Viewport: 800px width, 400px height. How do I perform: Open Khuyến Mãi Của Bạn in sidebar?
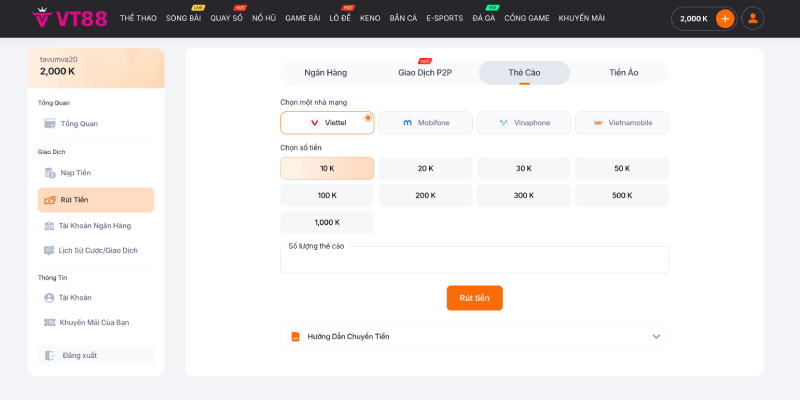coord(94,322)
